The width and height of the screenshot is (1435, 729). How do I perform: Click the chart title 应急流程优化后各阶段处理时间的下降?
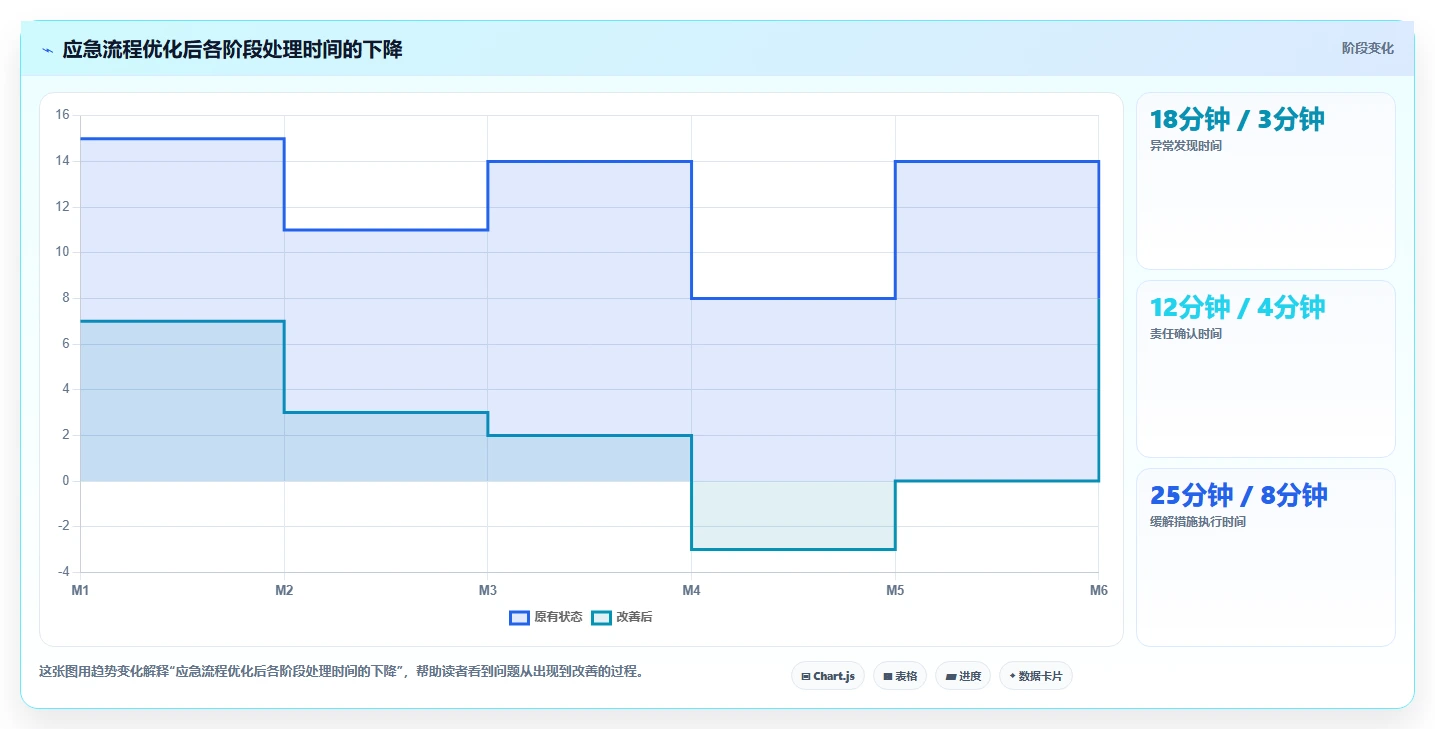point(232,49)
